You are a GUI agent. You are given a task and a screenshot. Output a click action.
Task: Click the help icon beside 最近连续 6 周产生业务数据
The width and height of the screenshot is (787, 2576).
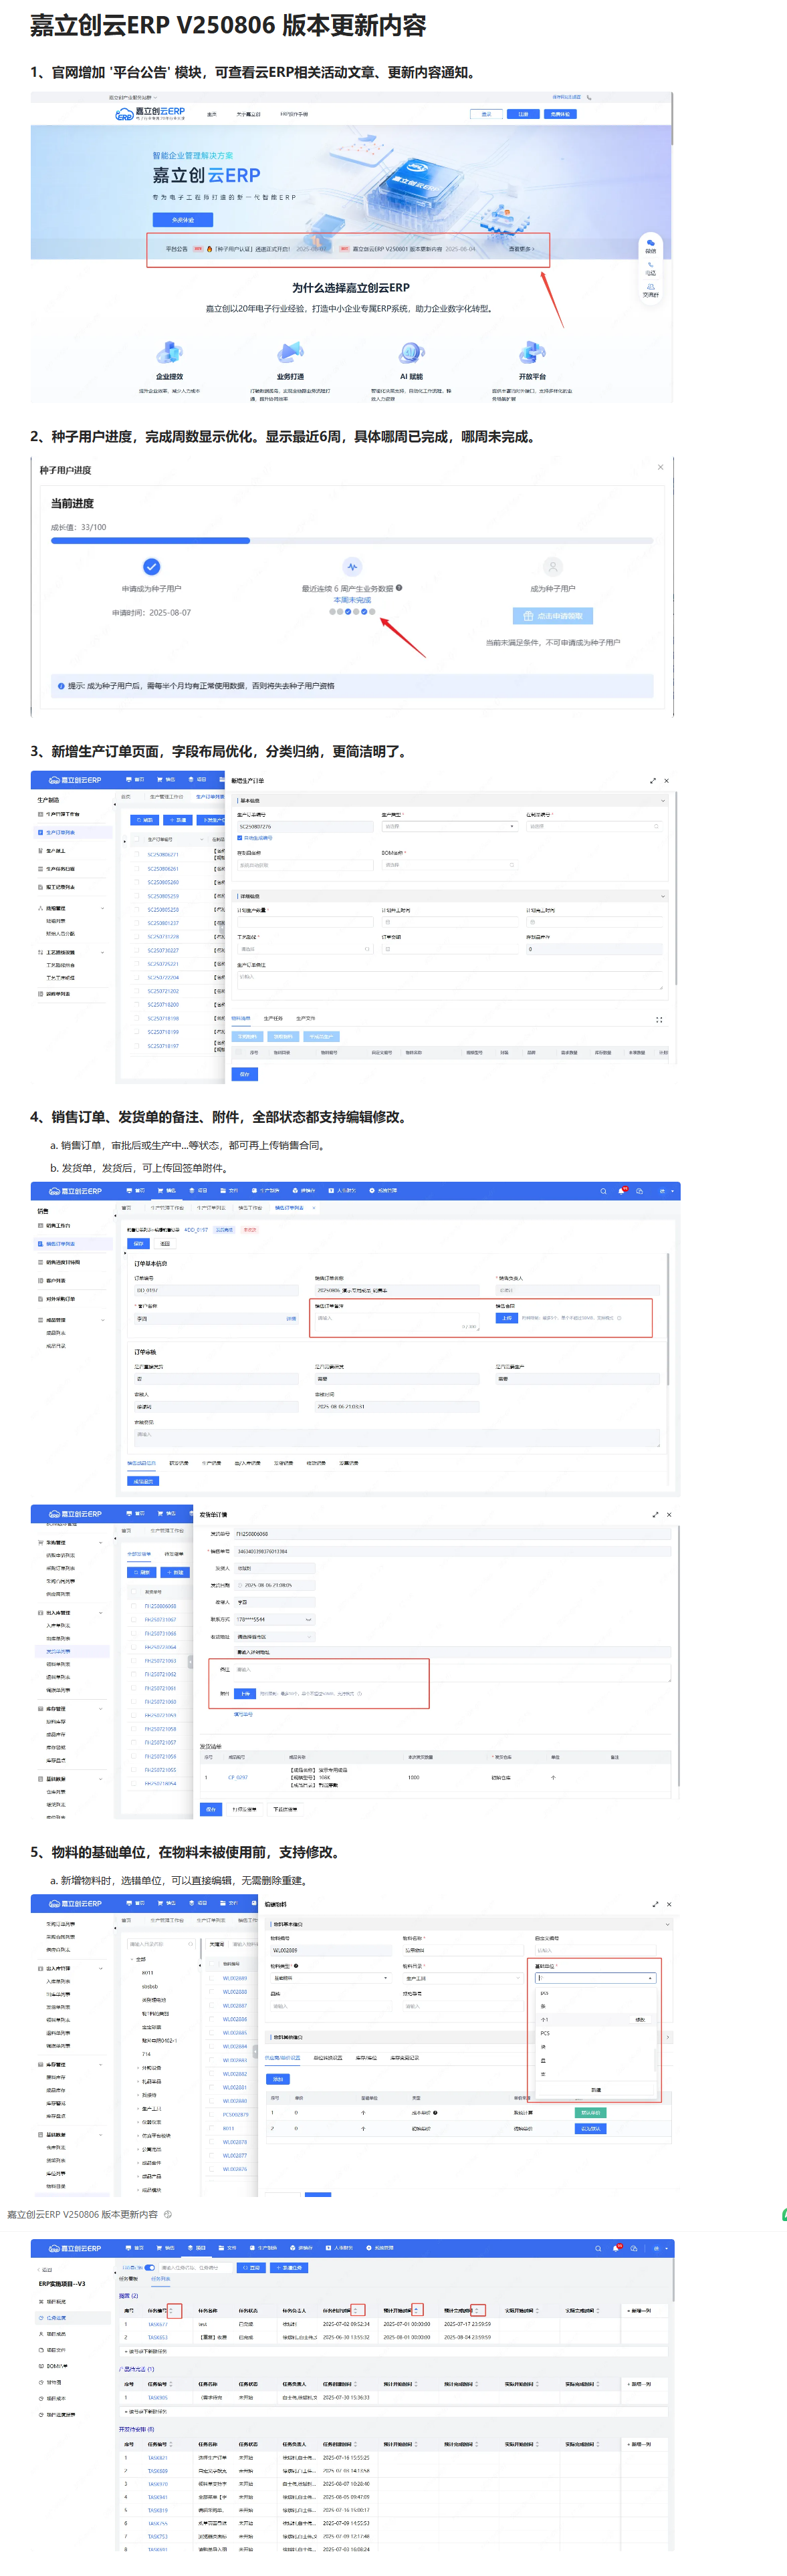click(399, 588)
